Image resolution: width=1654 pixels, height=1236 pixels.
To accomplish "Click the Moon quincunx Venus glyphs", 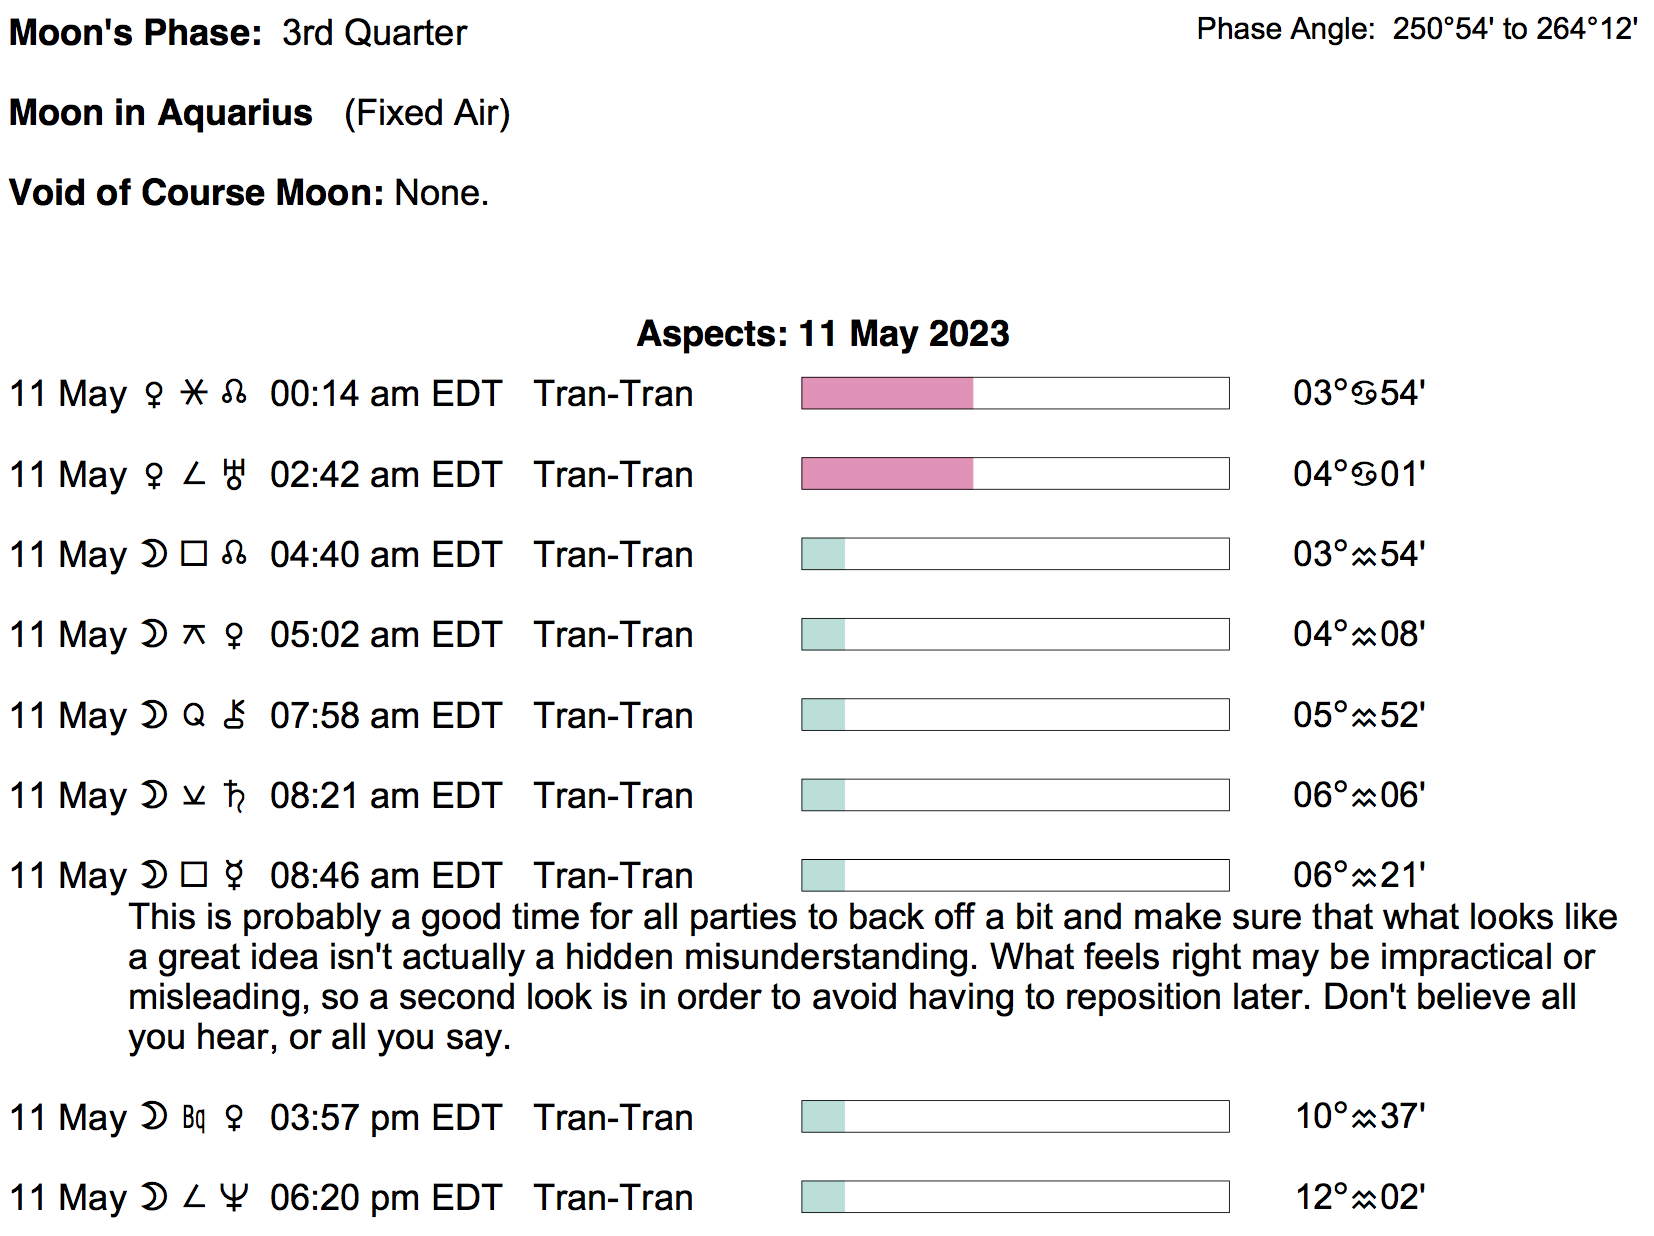I will pyautogui.click(x=194, y=635).
